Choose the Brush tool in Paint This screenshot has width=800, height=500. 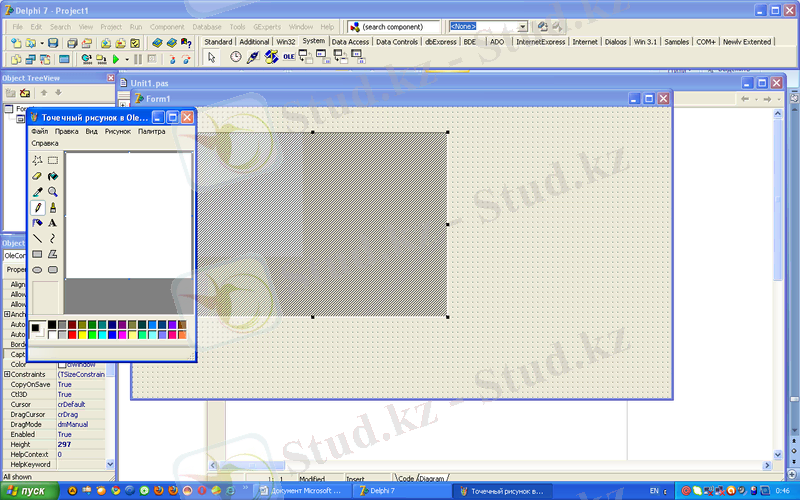coord(53,208)
